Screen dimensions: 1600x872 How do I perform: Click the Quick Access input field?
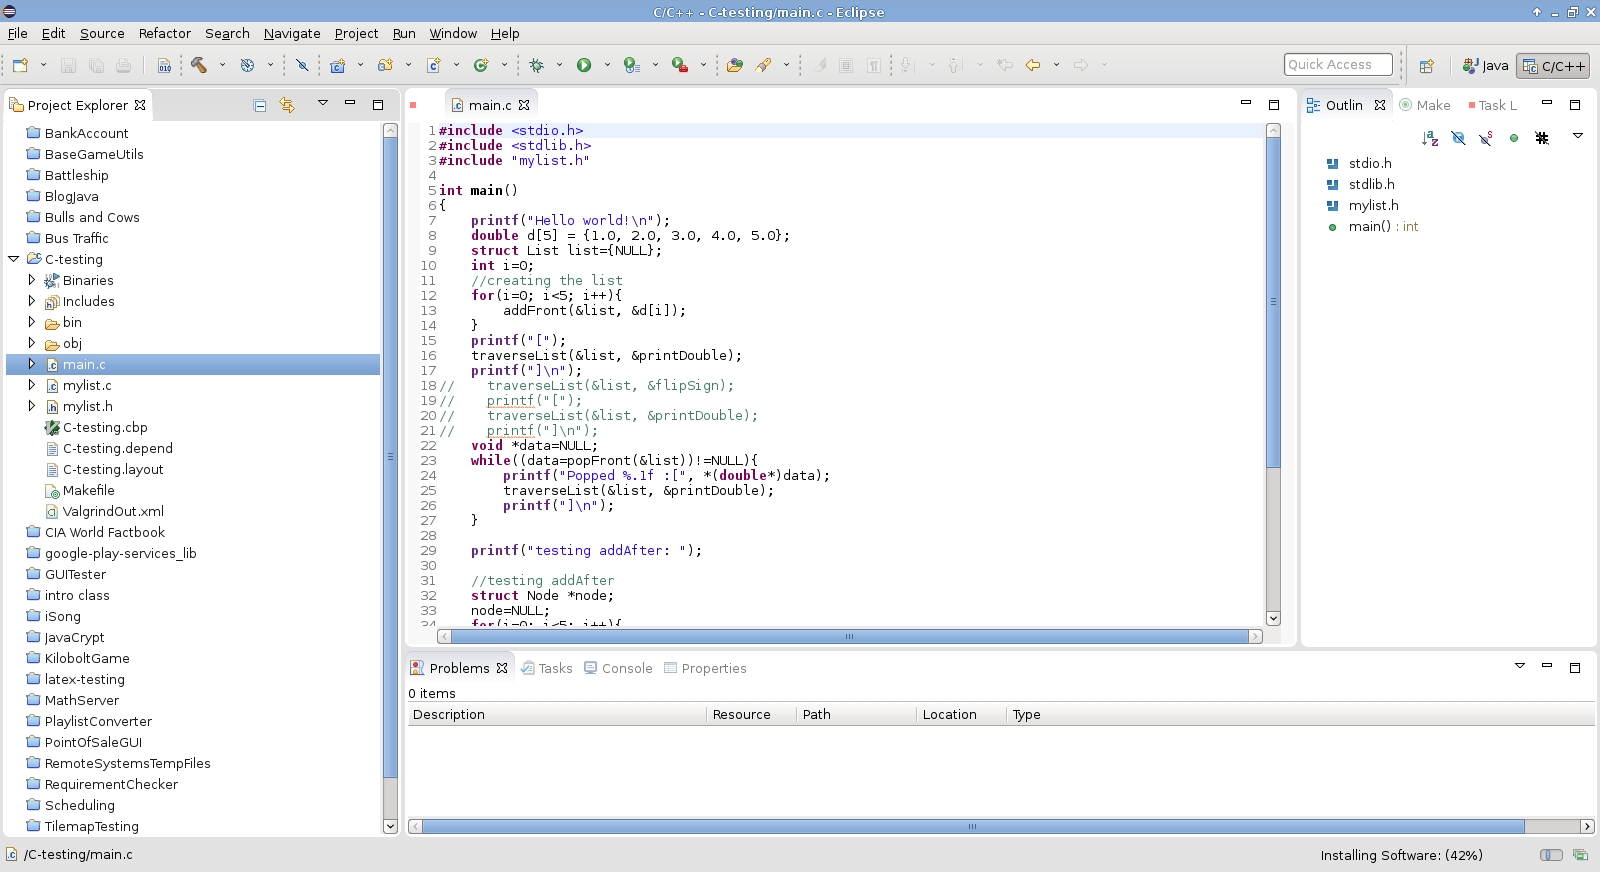point(1338,65)
